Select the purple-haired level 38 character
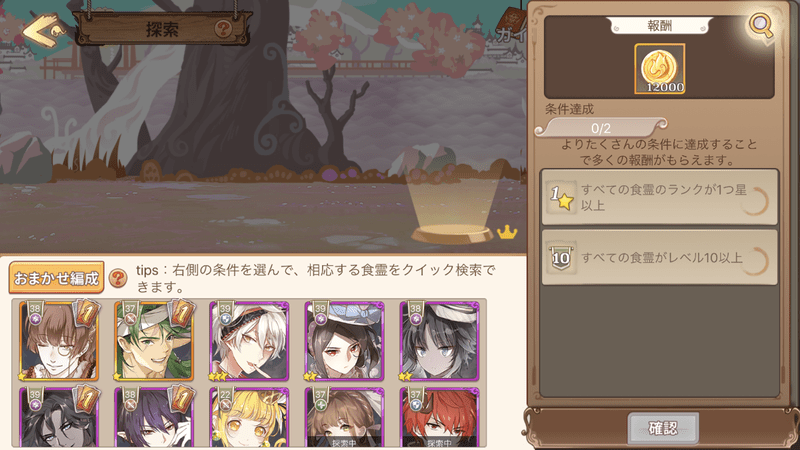Screen dimensions: 800x450 (x=154, y=417)
